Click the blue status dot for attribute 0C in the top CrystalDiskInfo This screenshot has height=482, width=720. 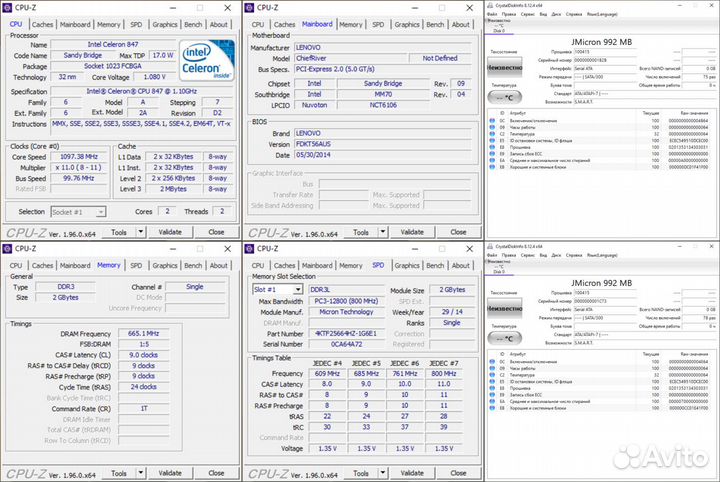[492, 121]
